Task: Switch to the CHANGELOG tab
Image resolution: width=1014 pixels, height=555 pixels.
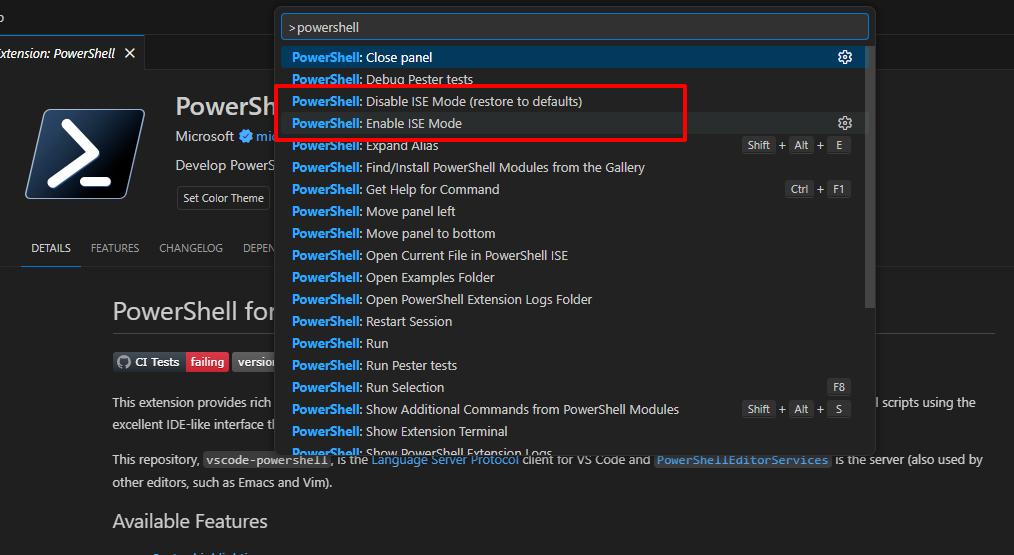Action: (191, 248)
